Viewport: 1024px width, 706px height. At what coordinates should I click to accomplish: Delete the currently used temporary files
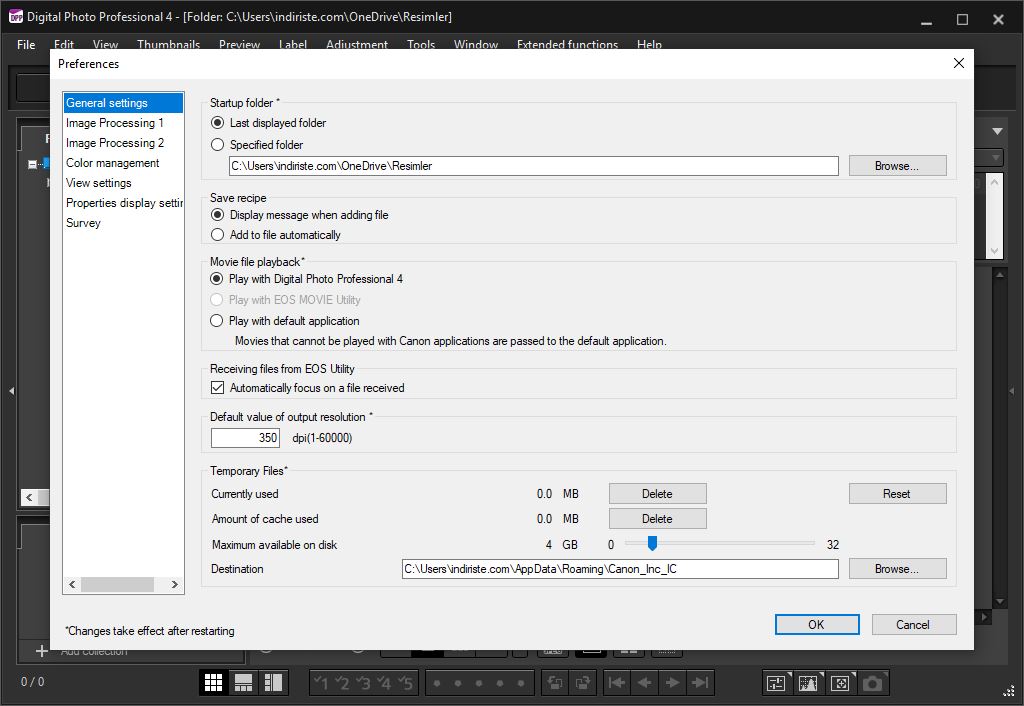658,494
